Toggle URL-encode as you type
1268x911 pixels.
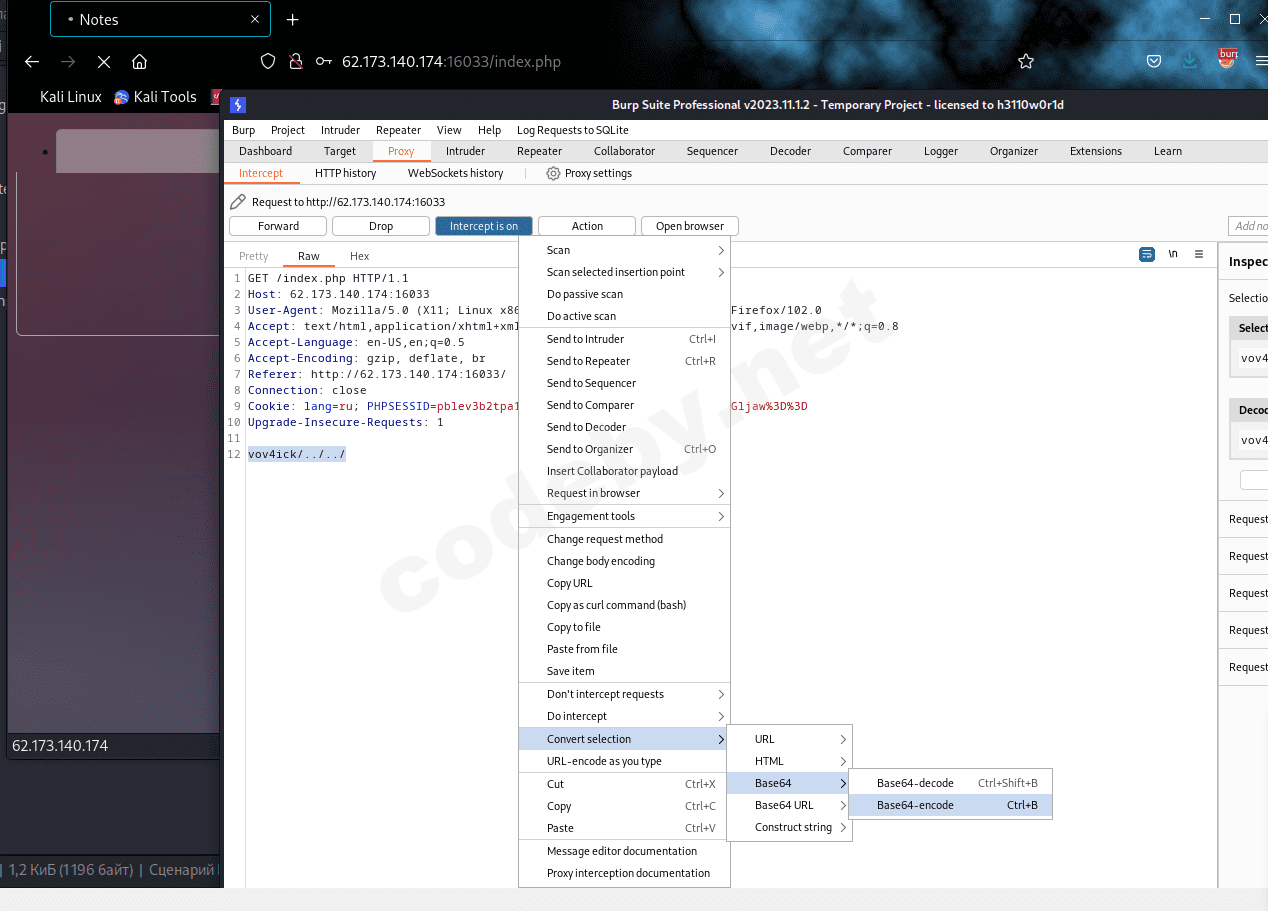tap(603, 761)
